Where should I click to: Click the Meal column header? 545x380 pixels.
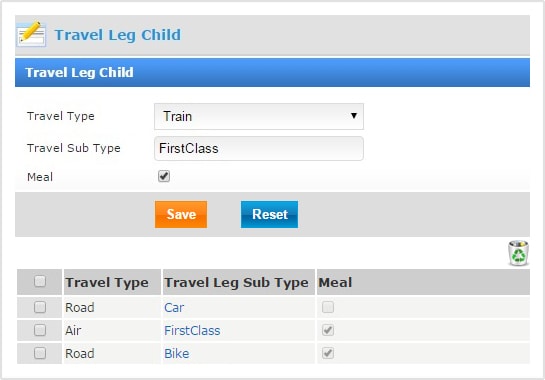[335, 282]
